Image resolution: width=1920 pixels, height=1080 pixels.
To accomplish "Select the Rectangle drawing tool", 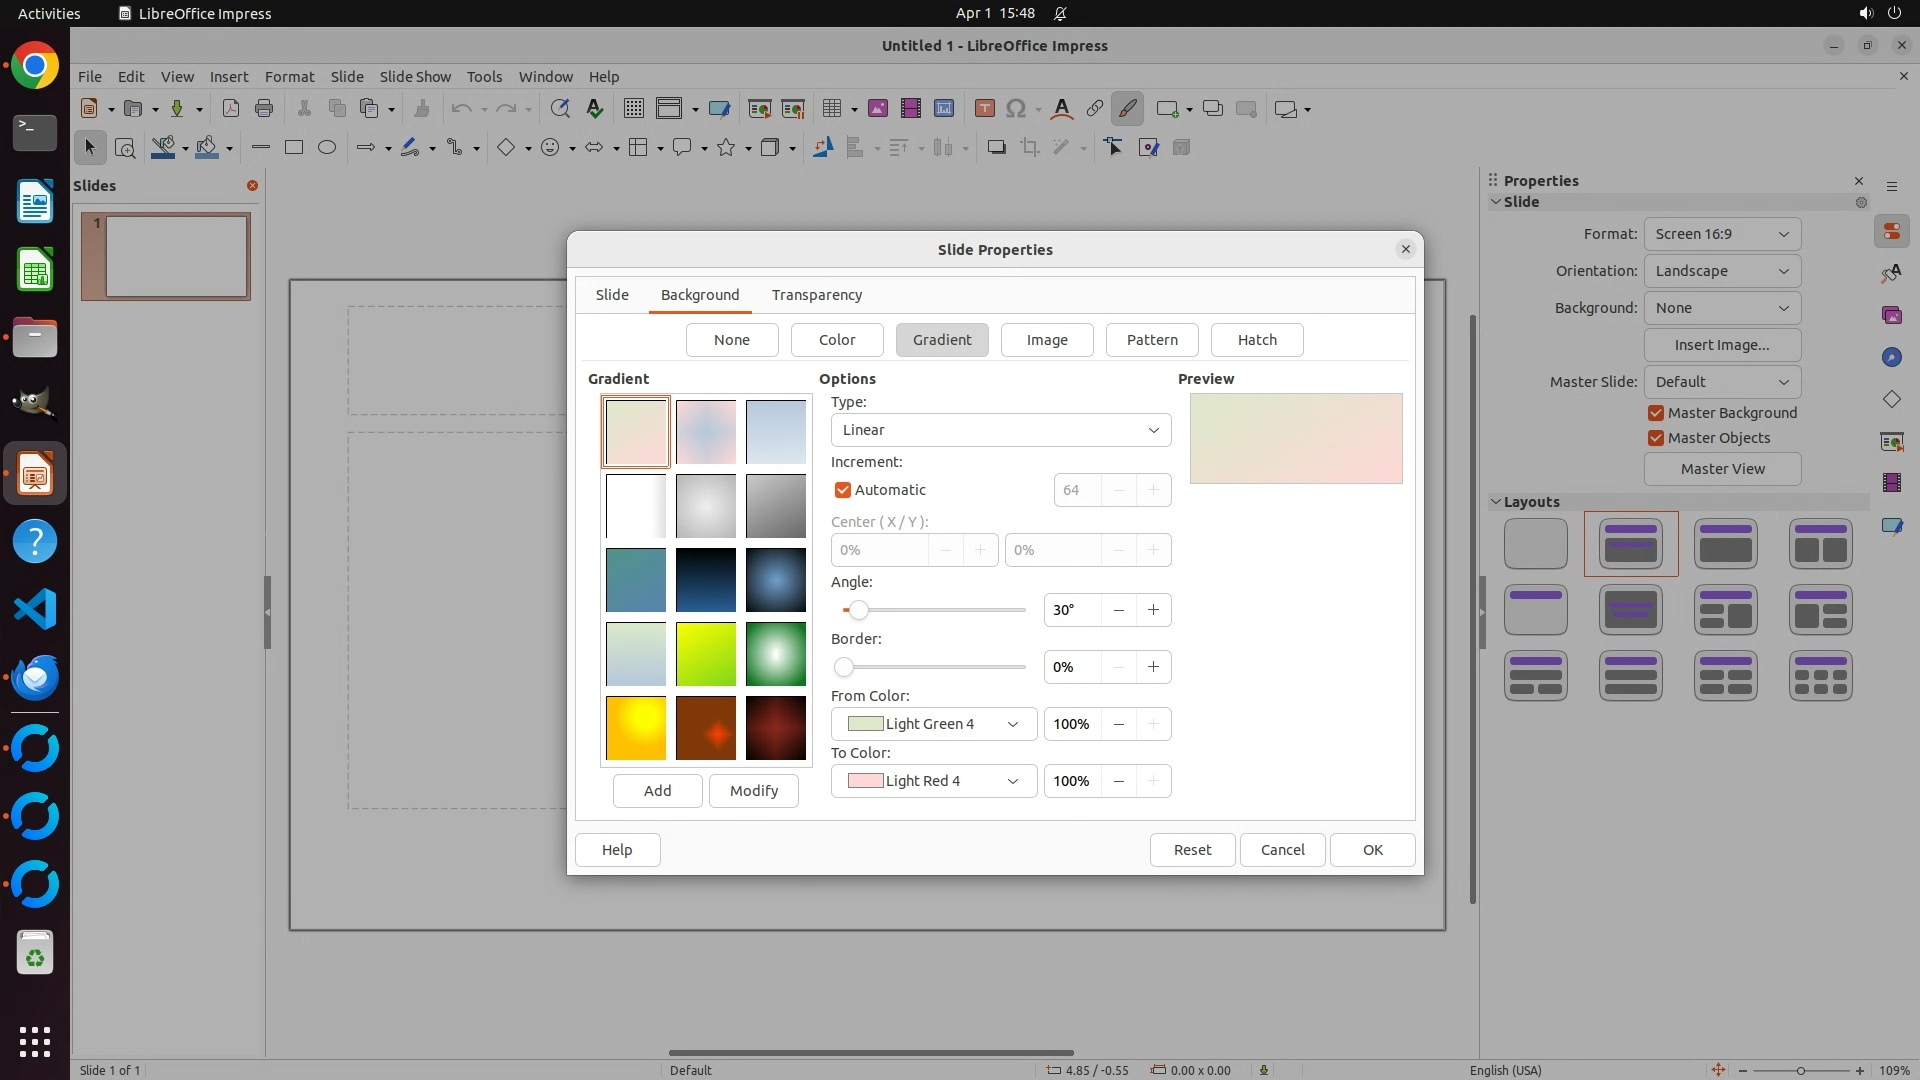I will pyautogui.click(x=294, y=147).
